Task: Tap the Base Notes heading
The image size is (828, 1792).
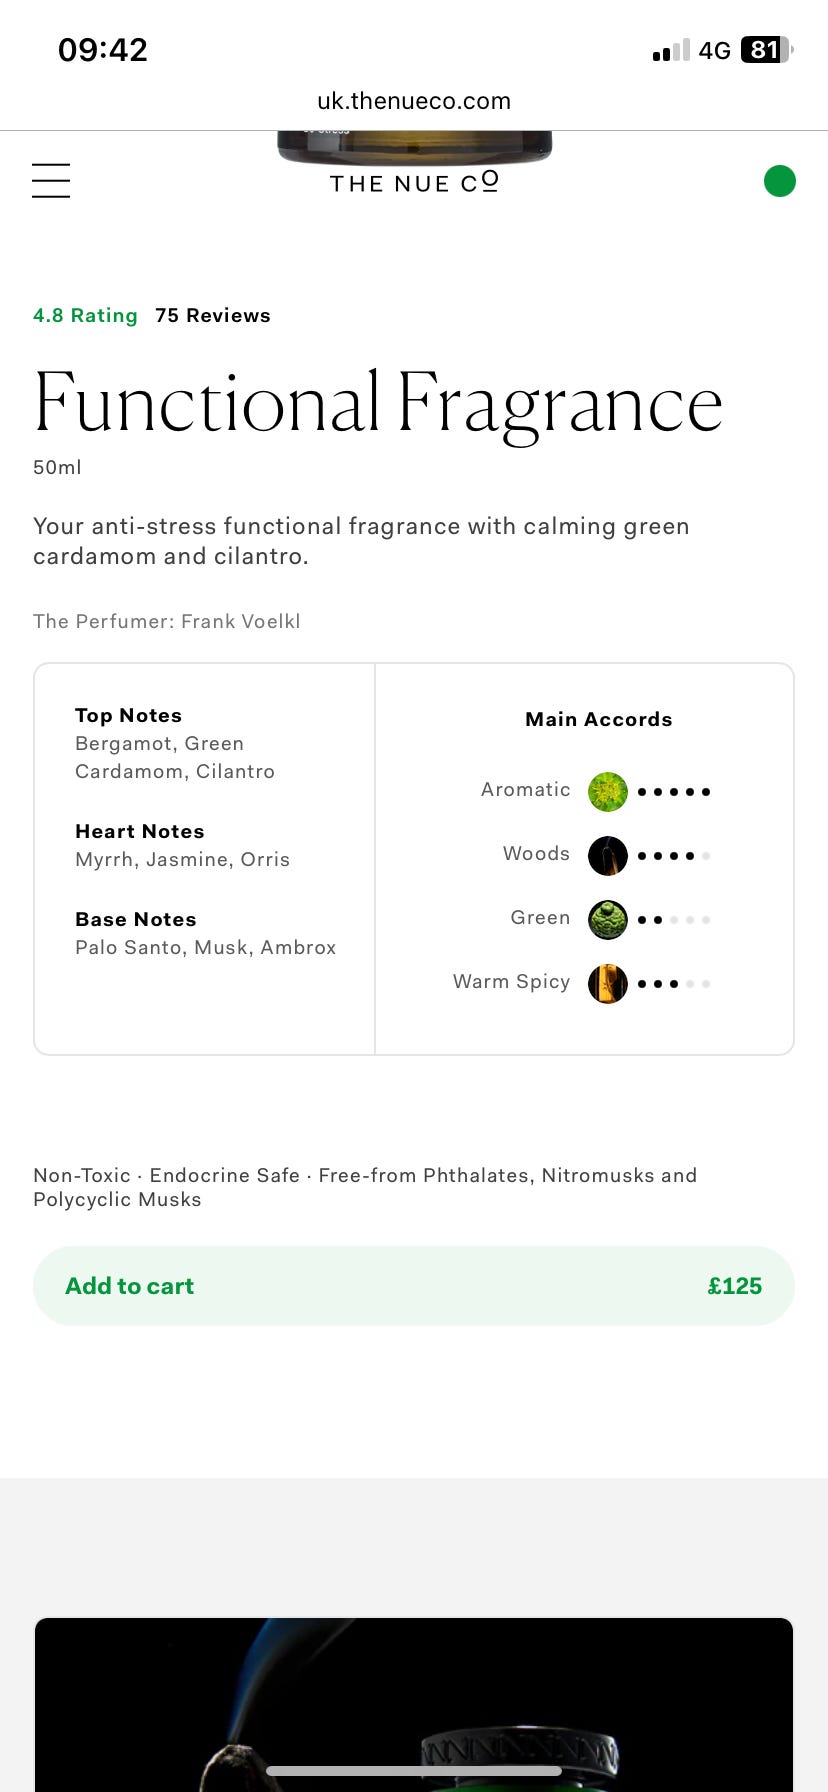Action: click(x=136, y=920)
